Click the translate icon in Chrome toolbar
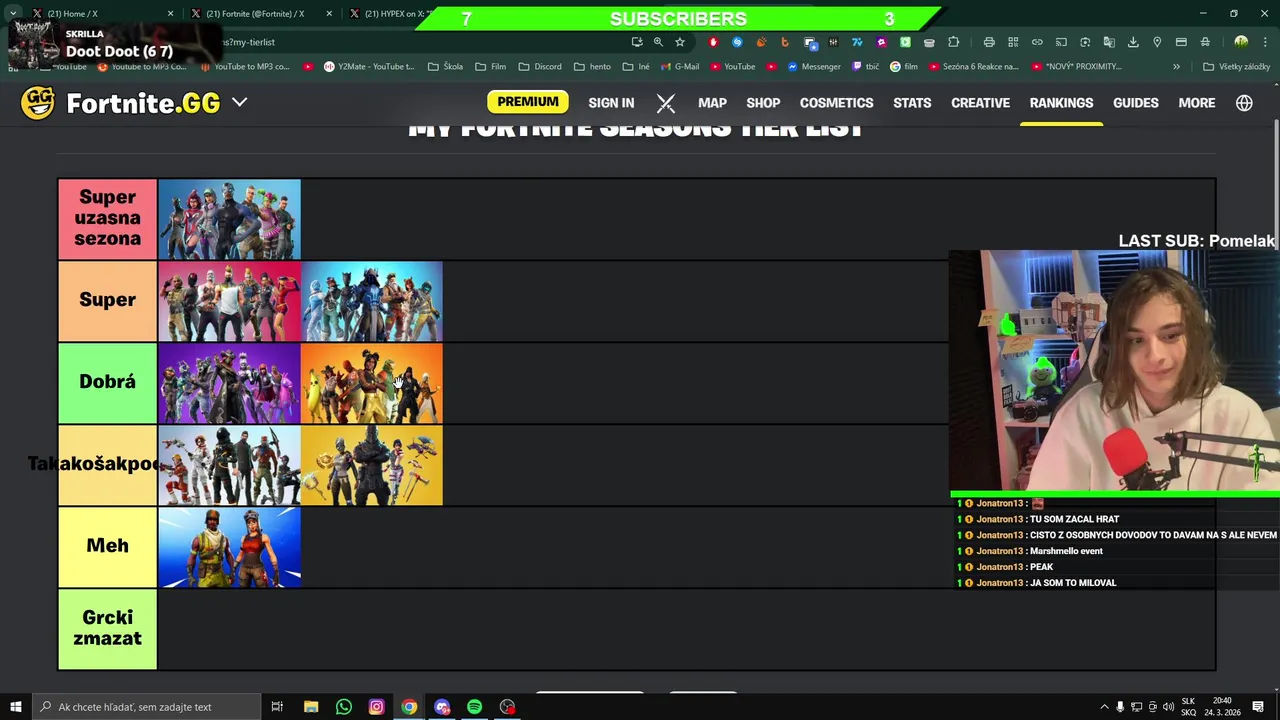Screen dimensions: 1280x720 pyautogui.click(x=1109, y=42)
